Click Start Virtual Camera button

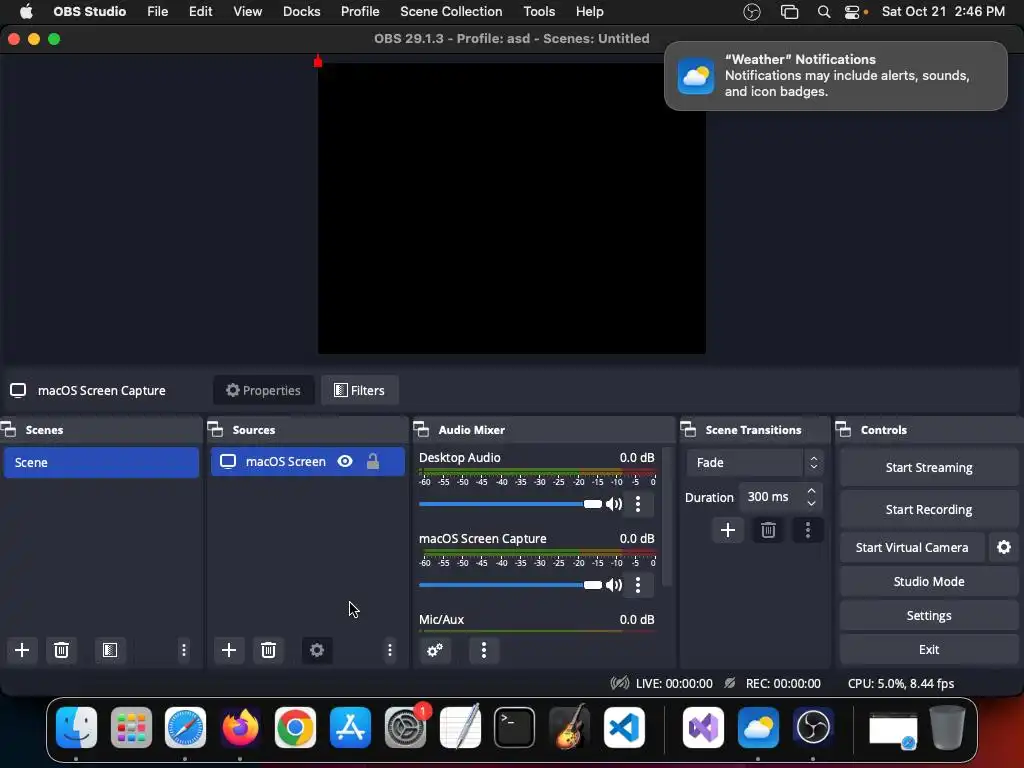click(x=912, y=547)
